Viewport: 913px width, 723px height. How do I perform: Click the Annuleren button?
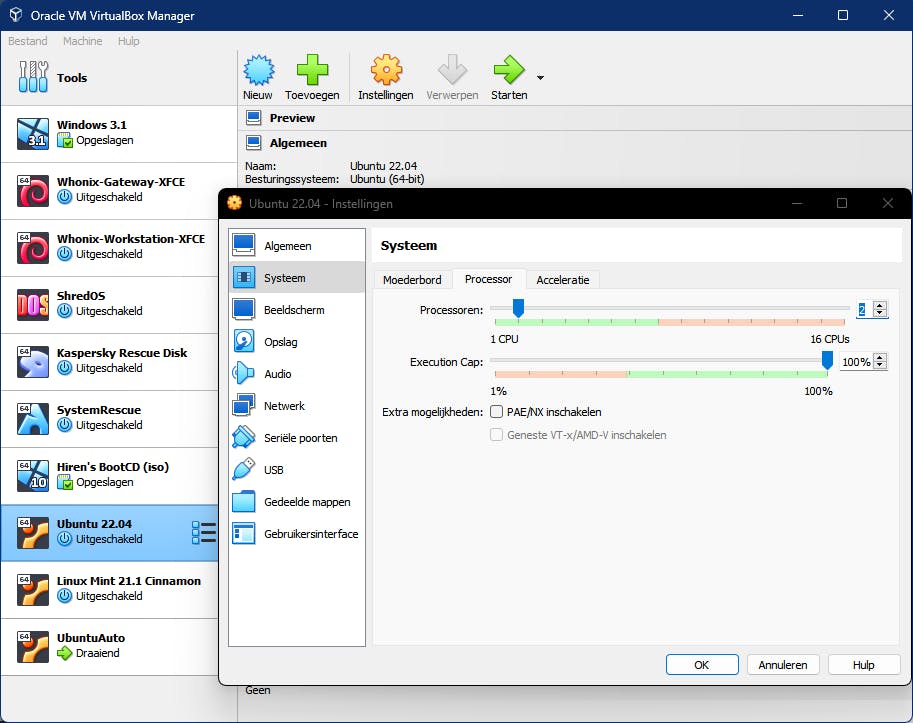tap(783, 665)
